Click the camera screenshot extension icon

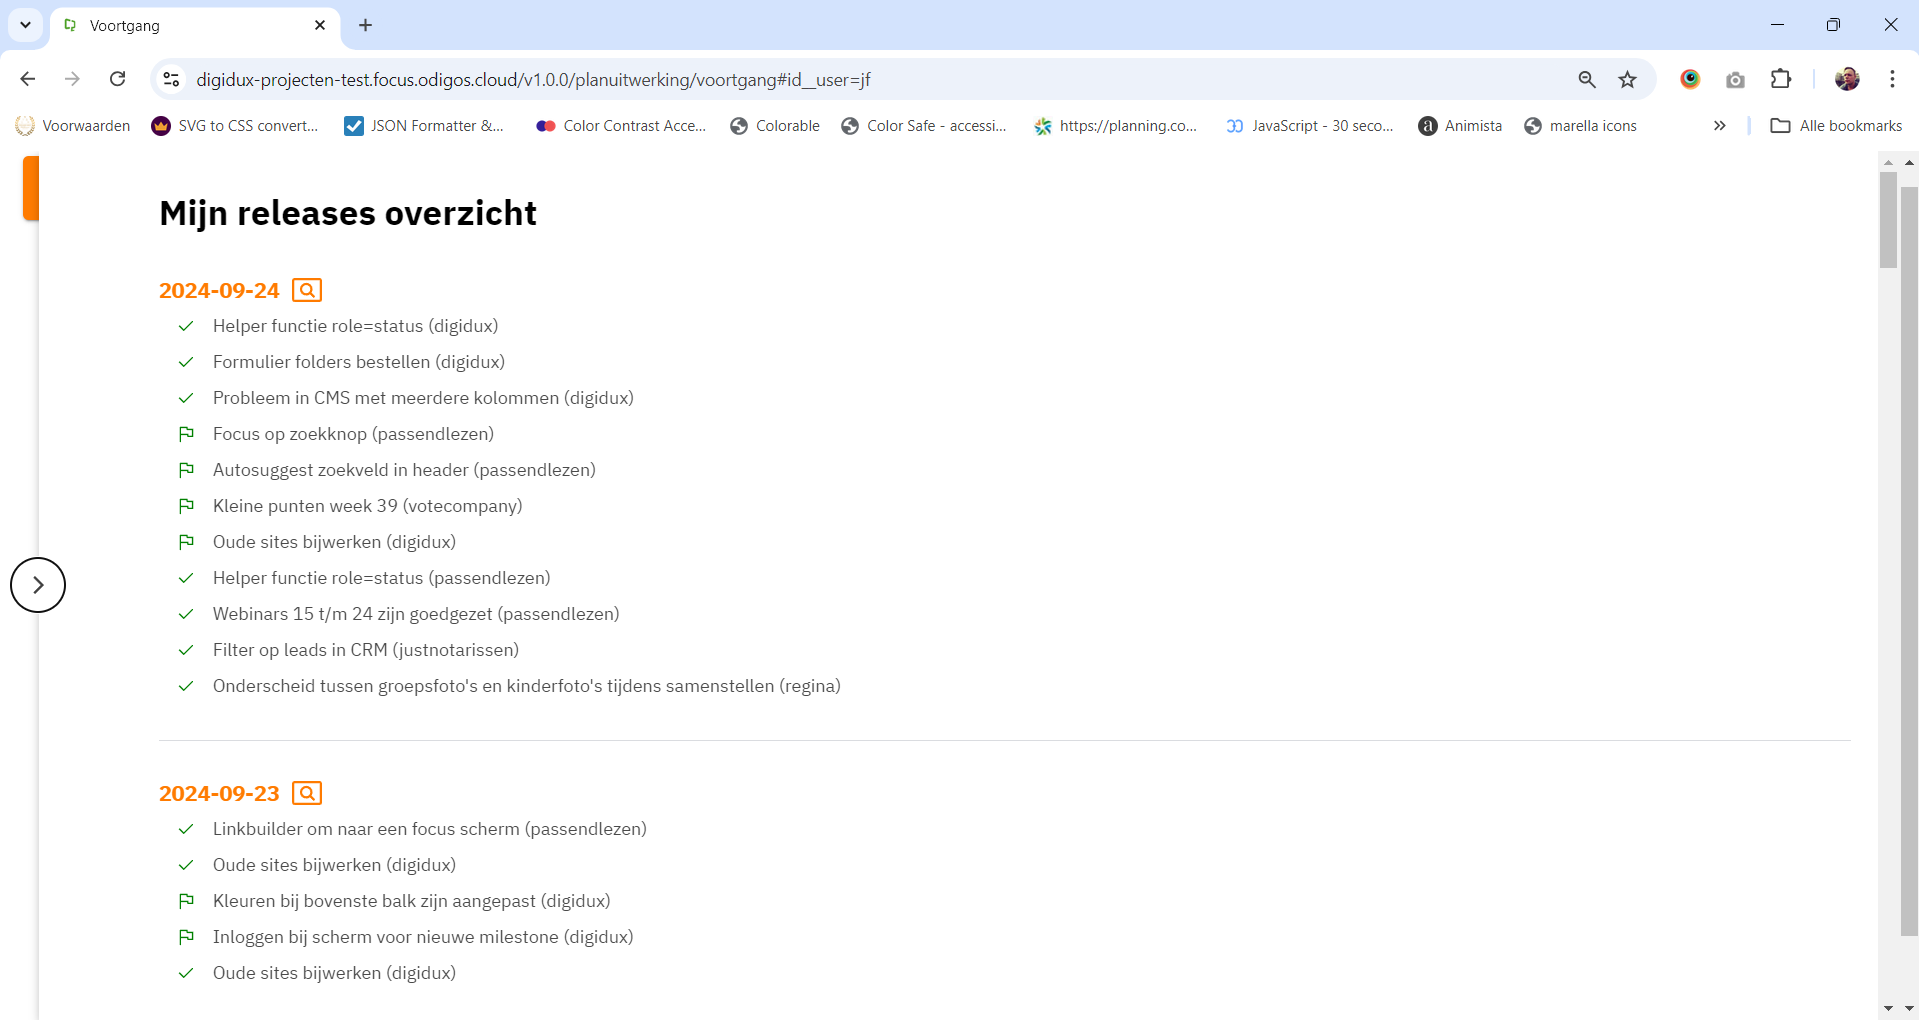pos(1736,80)
